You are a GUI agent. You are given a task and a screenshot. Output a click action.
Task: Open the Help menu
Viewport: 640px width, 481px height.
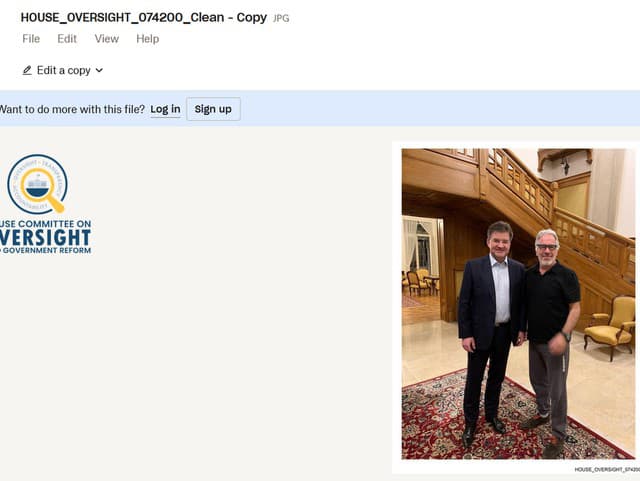point(148,39)
